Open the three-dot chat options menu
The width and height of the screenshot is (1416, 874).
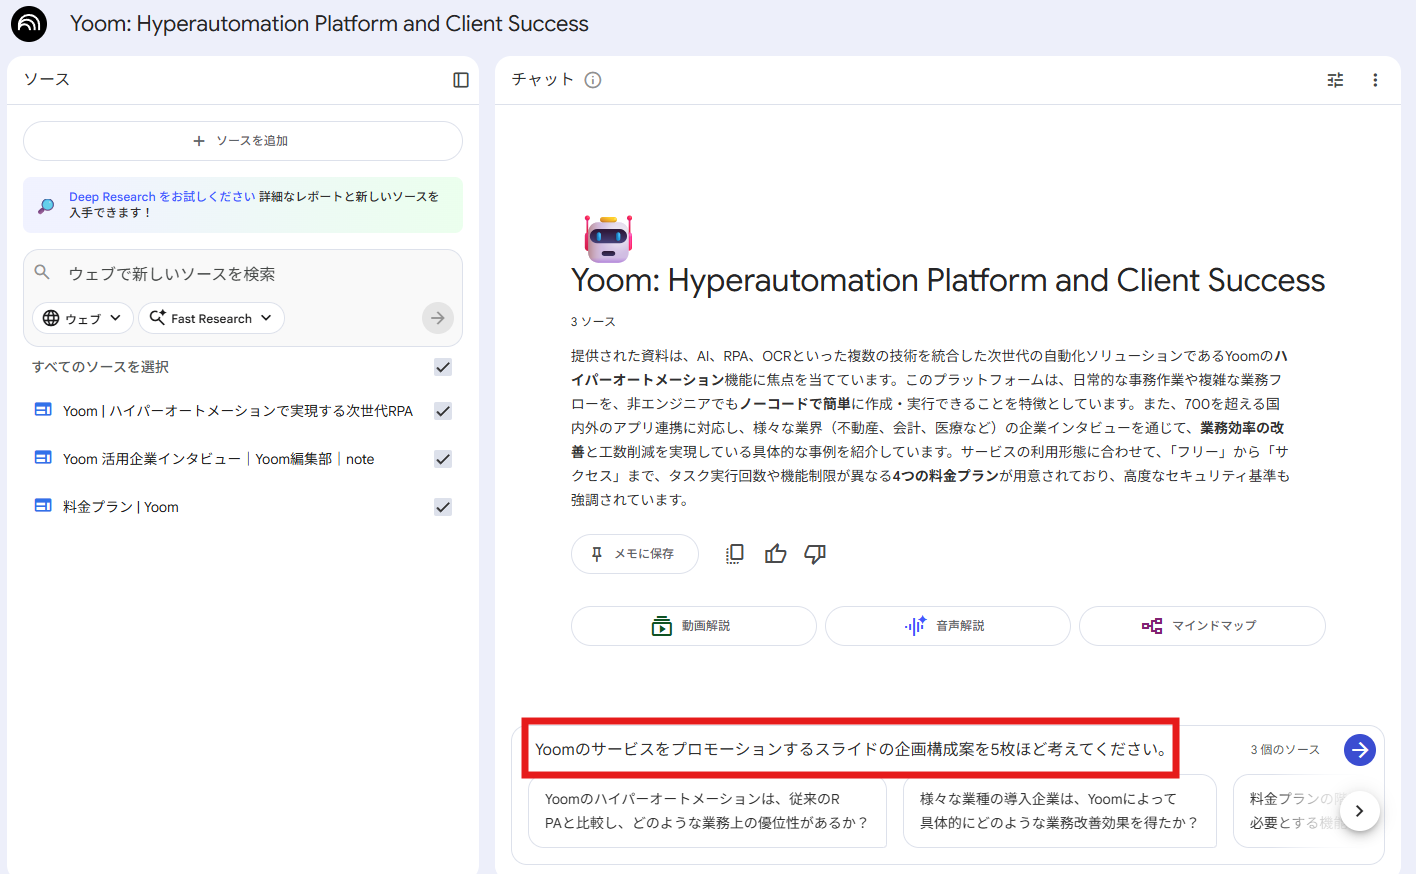[x=1375, y=80]
